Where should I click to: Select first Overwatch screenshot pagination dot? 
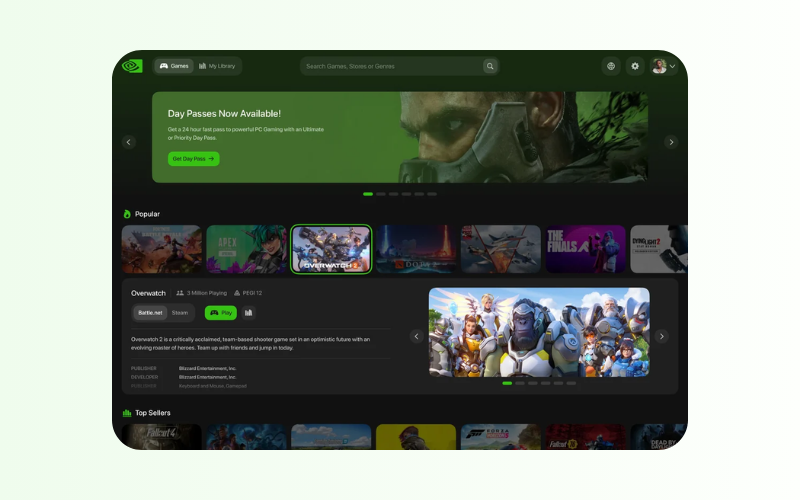tap(507, 383)
